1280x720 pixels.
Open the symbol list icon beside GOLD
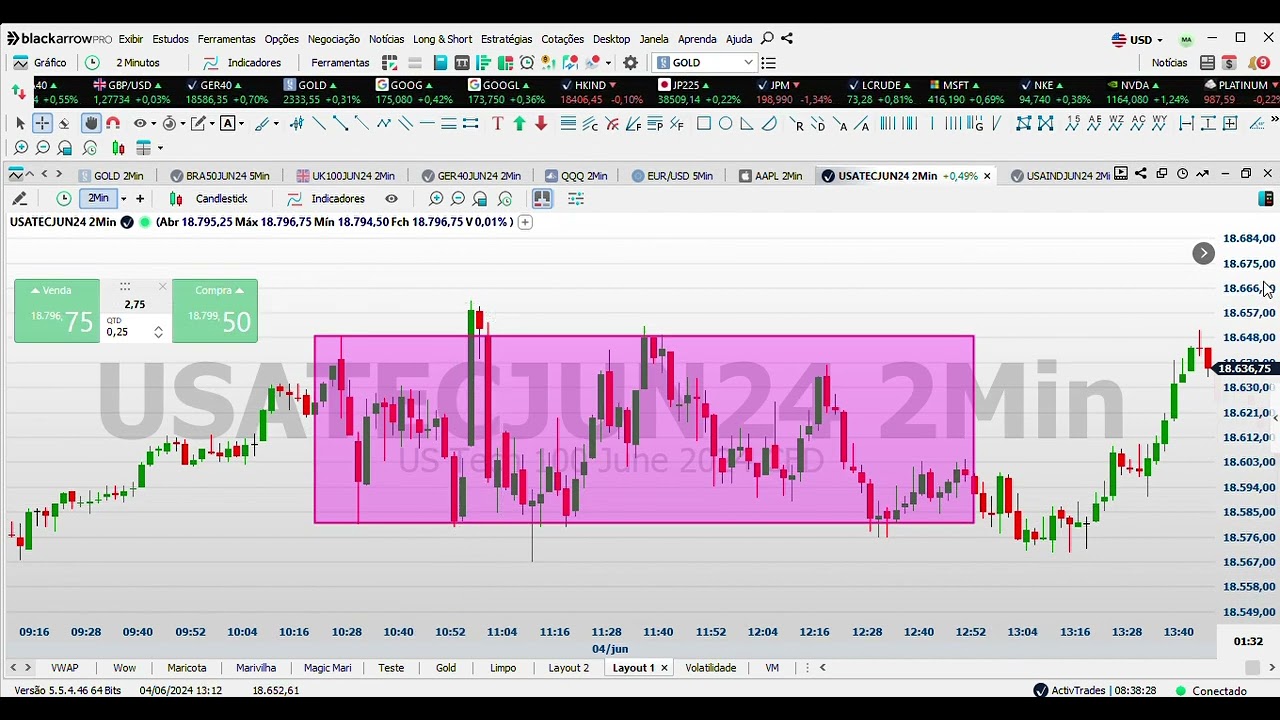point(768,62)
